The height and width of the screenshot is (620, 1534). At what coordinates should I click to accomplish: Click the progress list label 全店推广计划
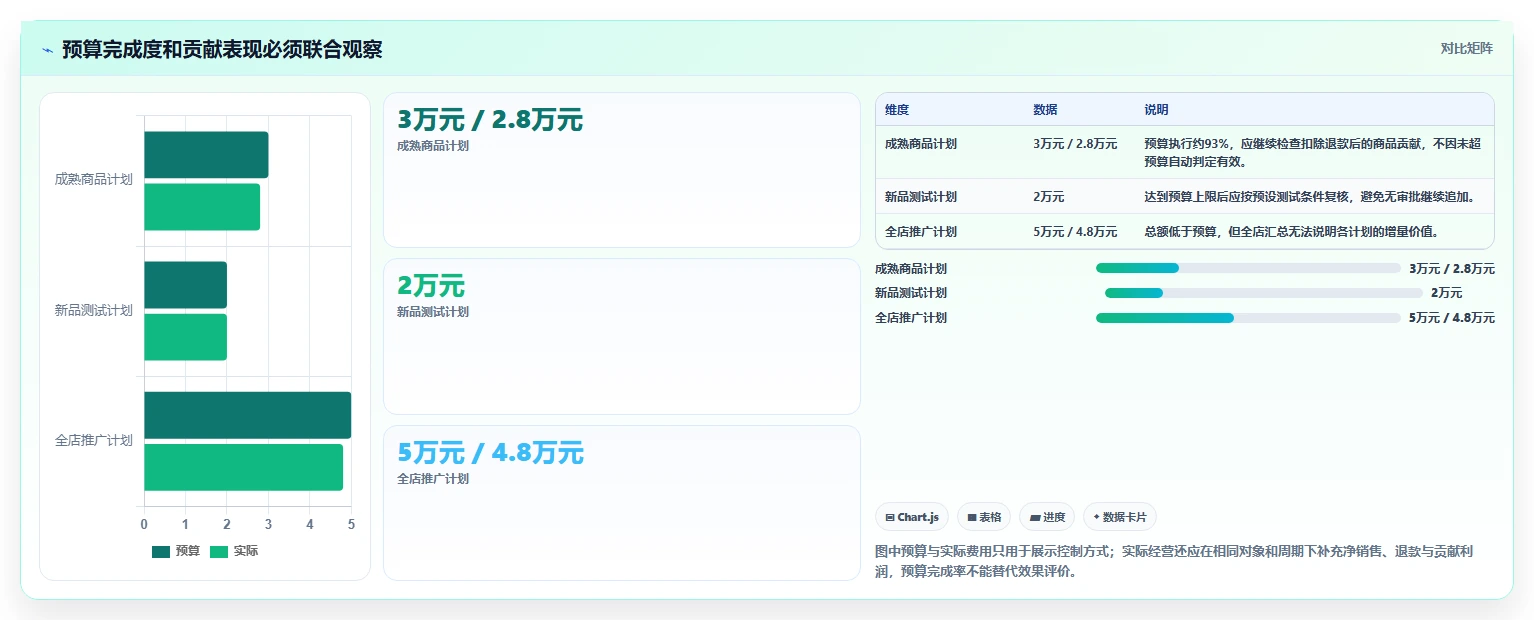pos(911,318)
